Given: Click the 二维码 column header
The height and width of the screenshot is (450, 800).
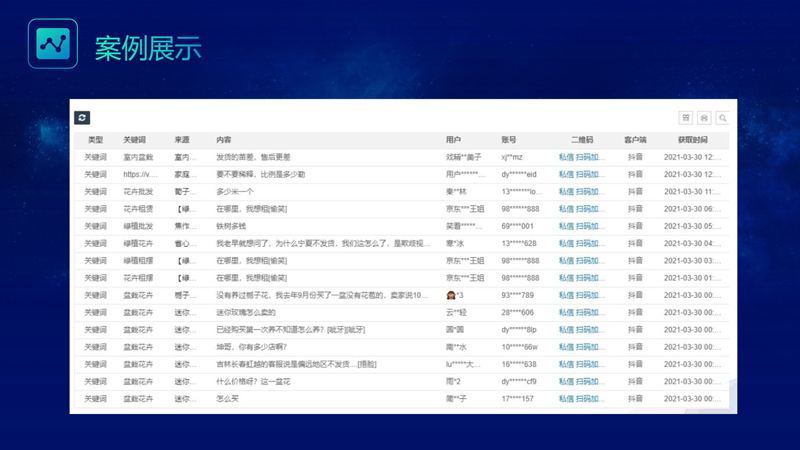Looking at the screenshot, I should tap(582, 140).
